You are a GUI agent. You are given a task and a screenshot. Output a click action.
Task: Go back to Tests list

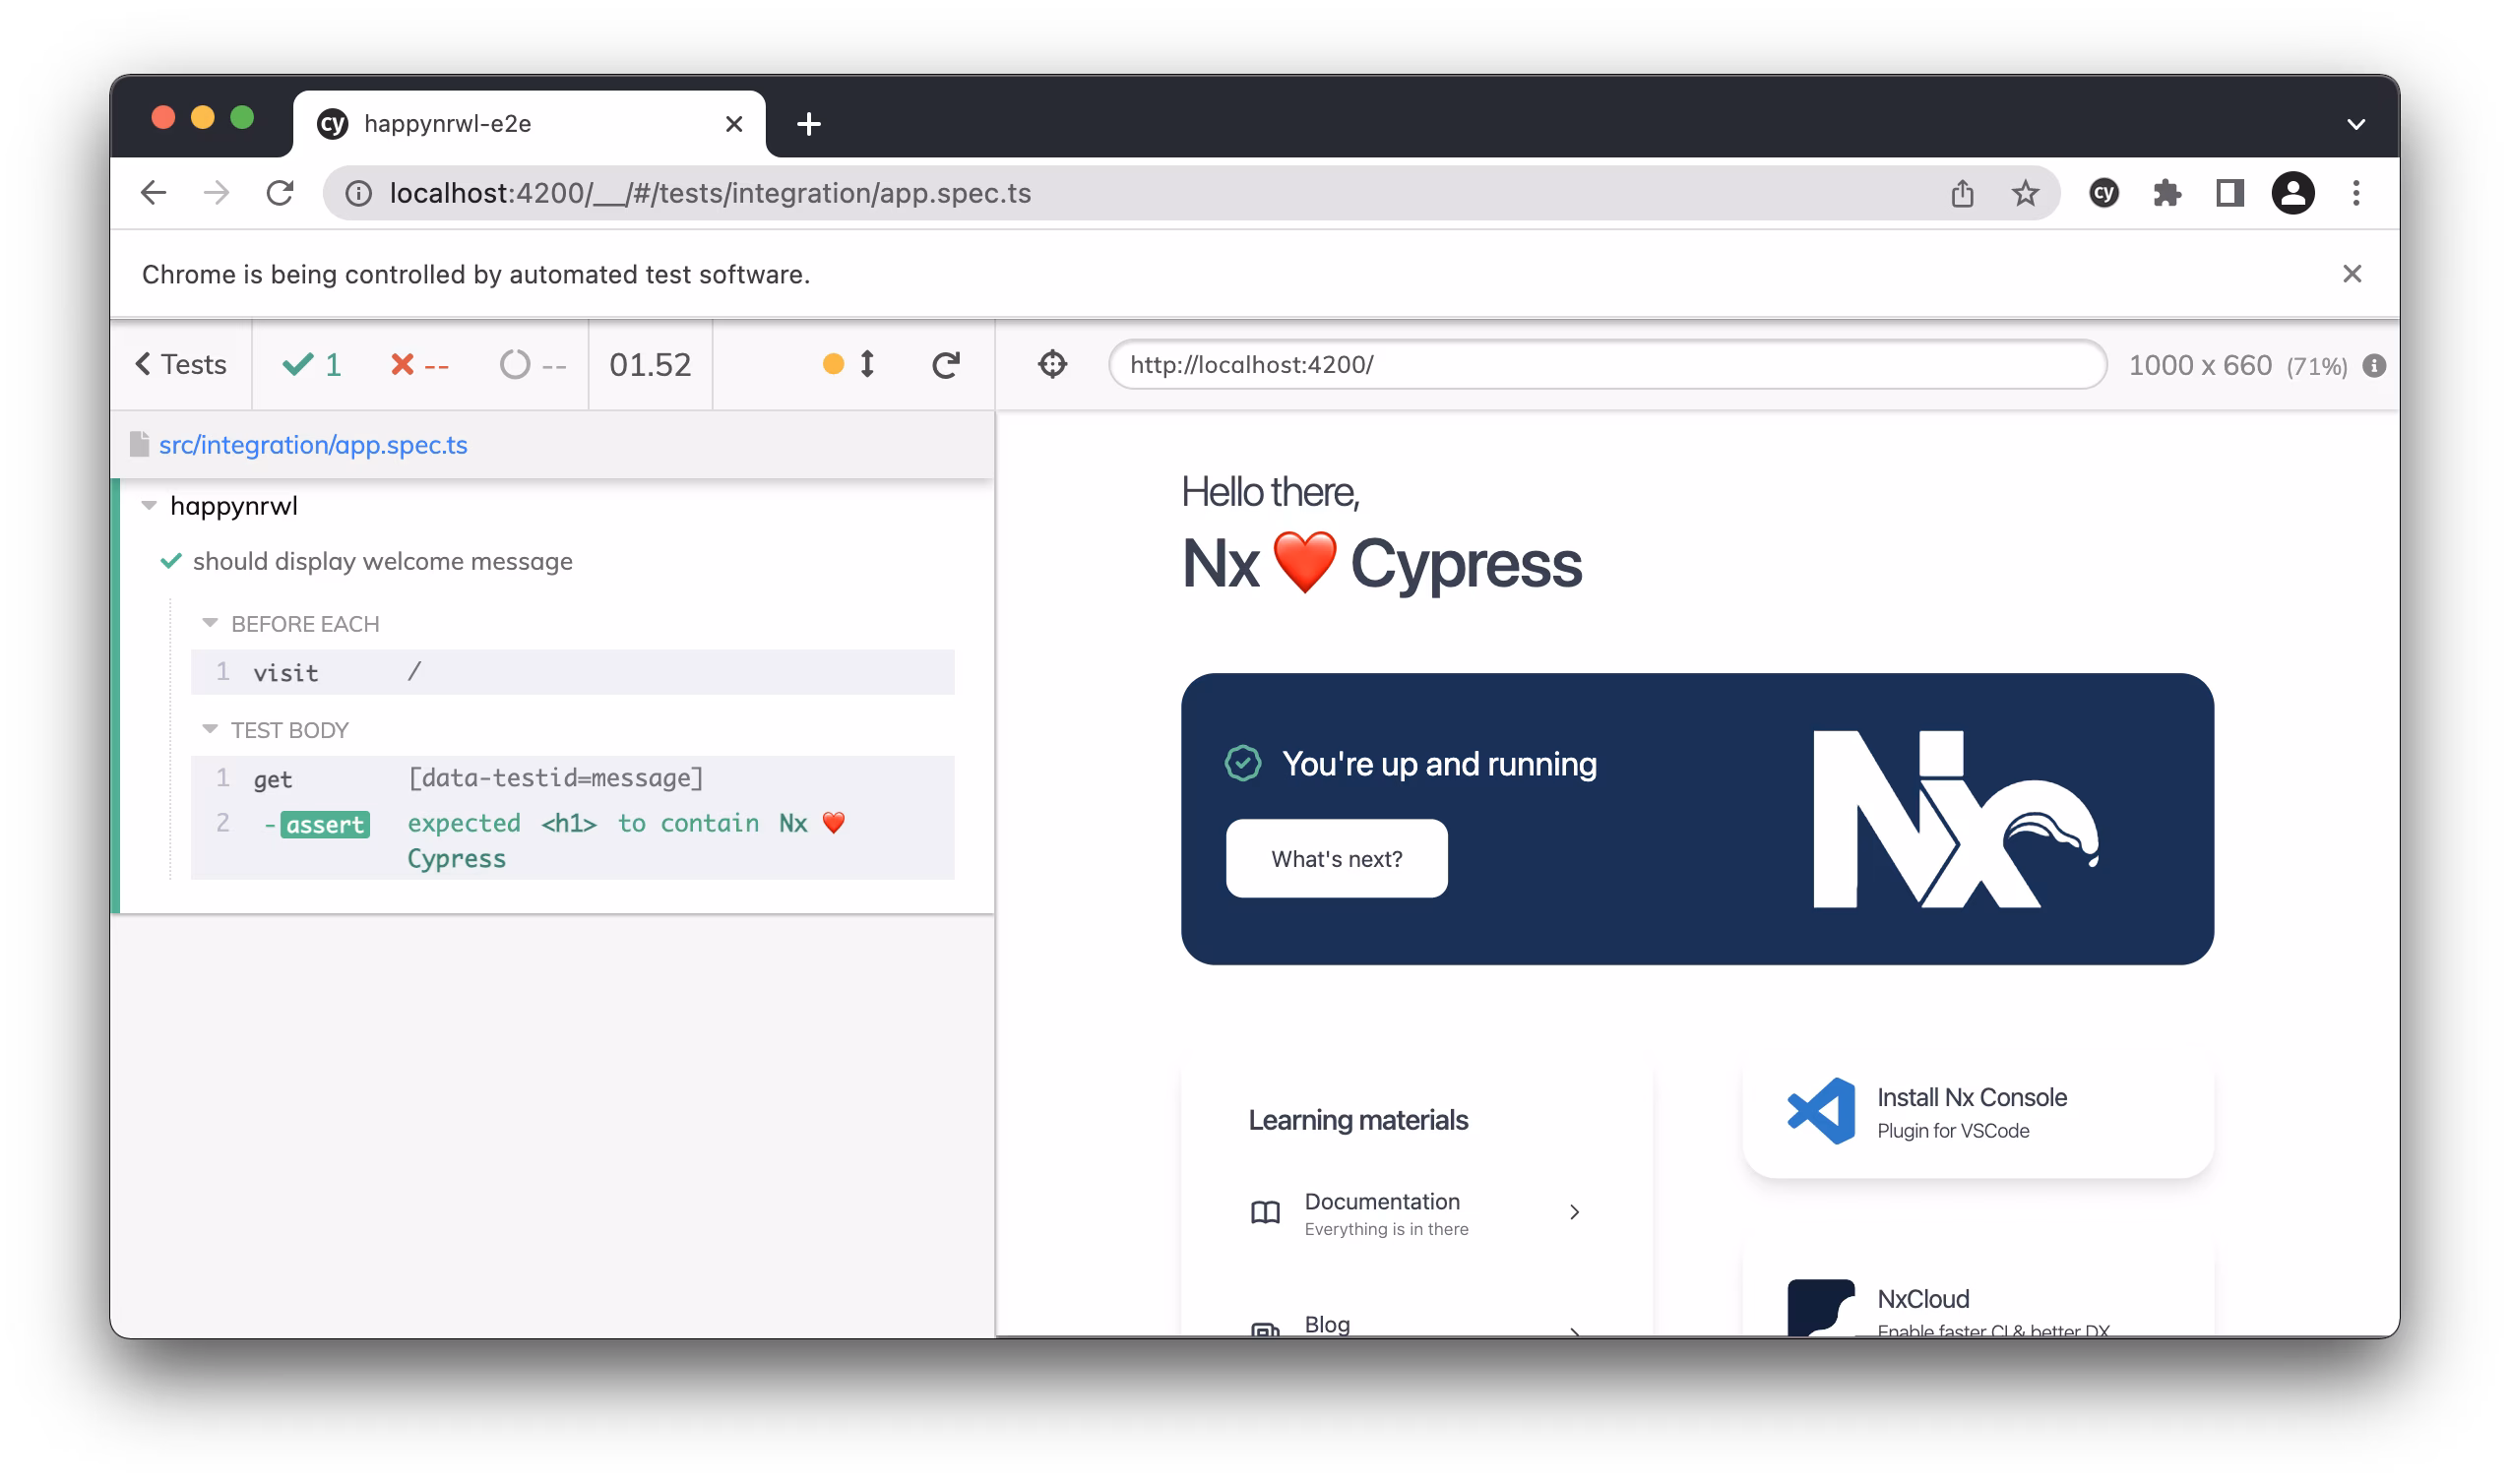pyautogui.click(x=181, y=364)
